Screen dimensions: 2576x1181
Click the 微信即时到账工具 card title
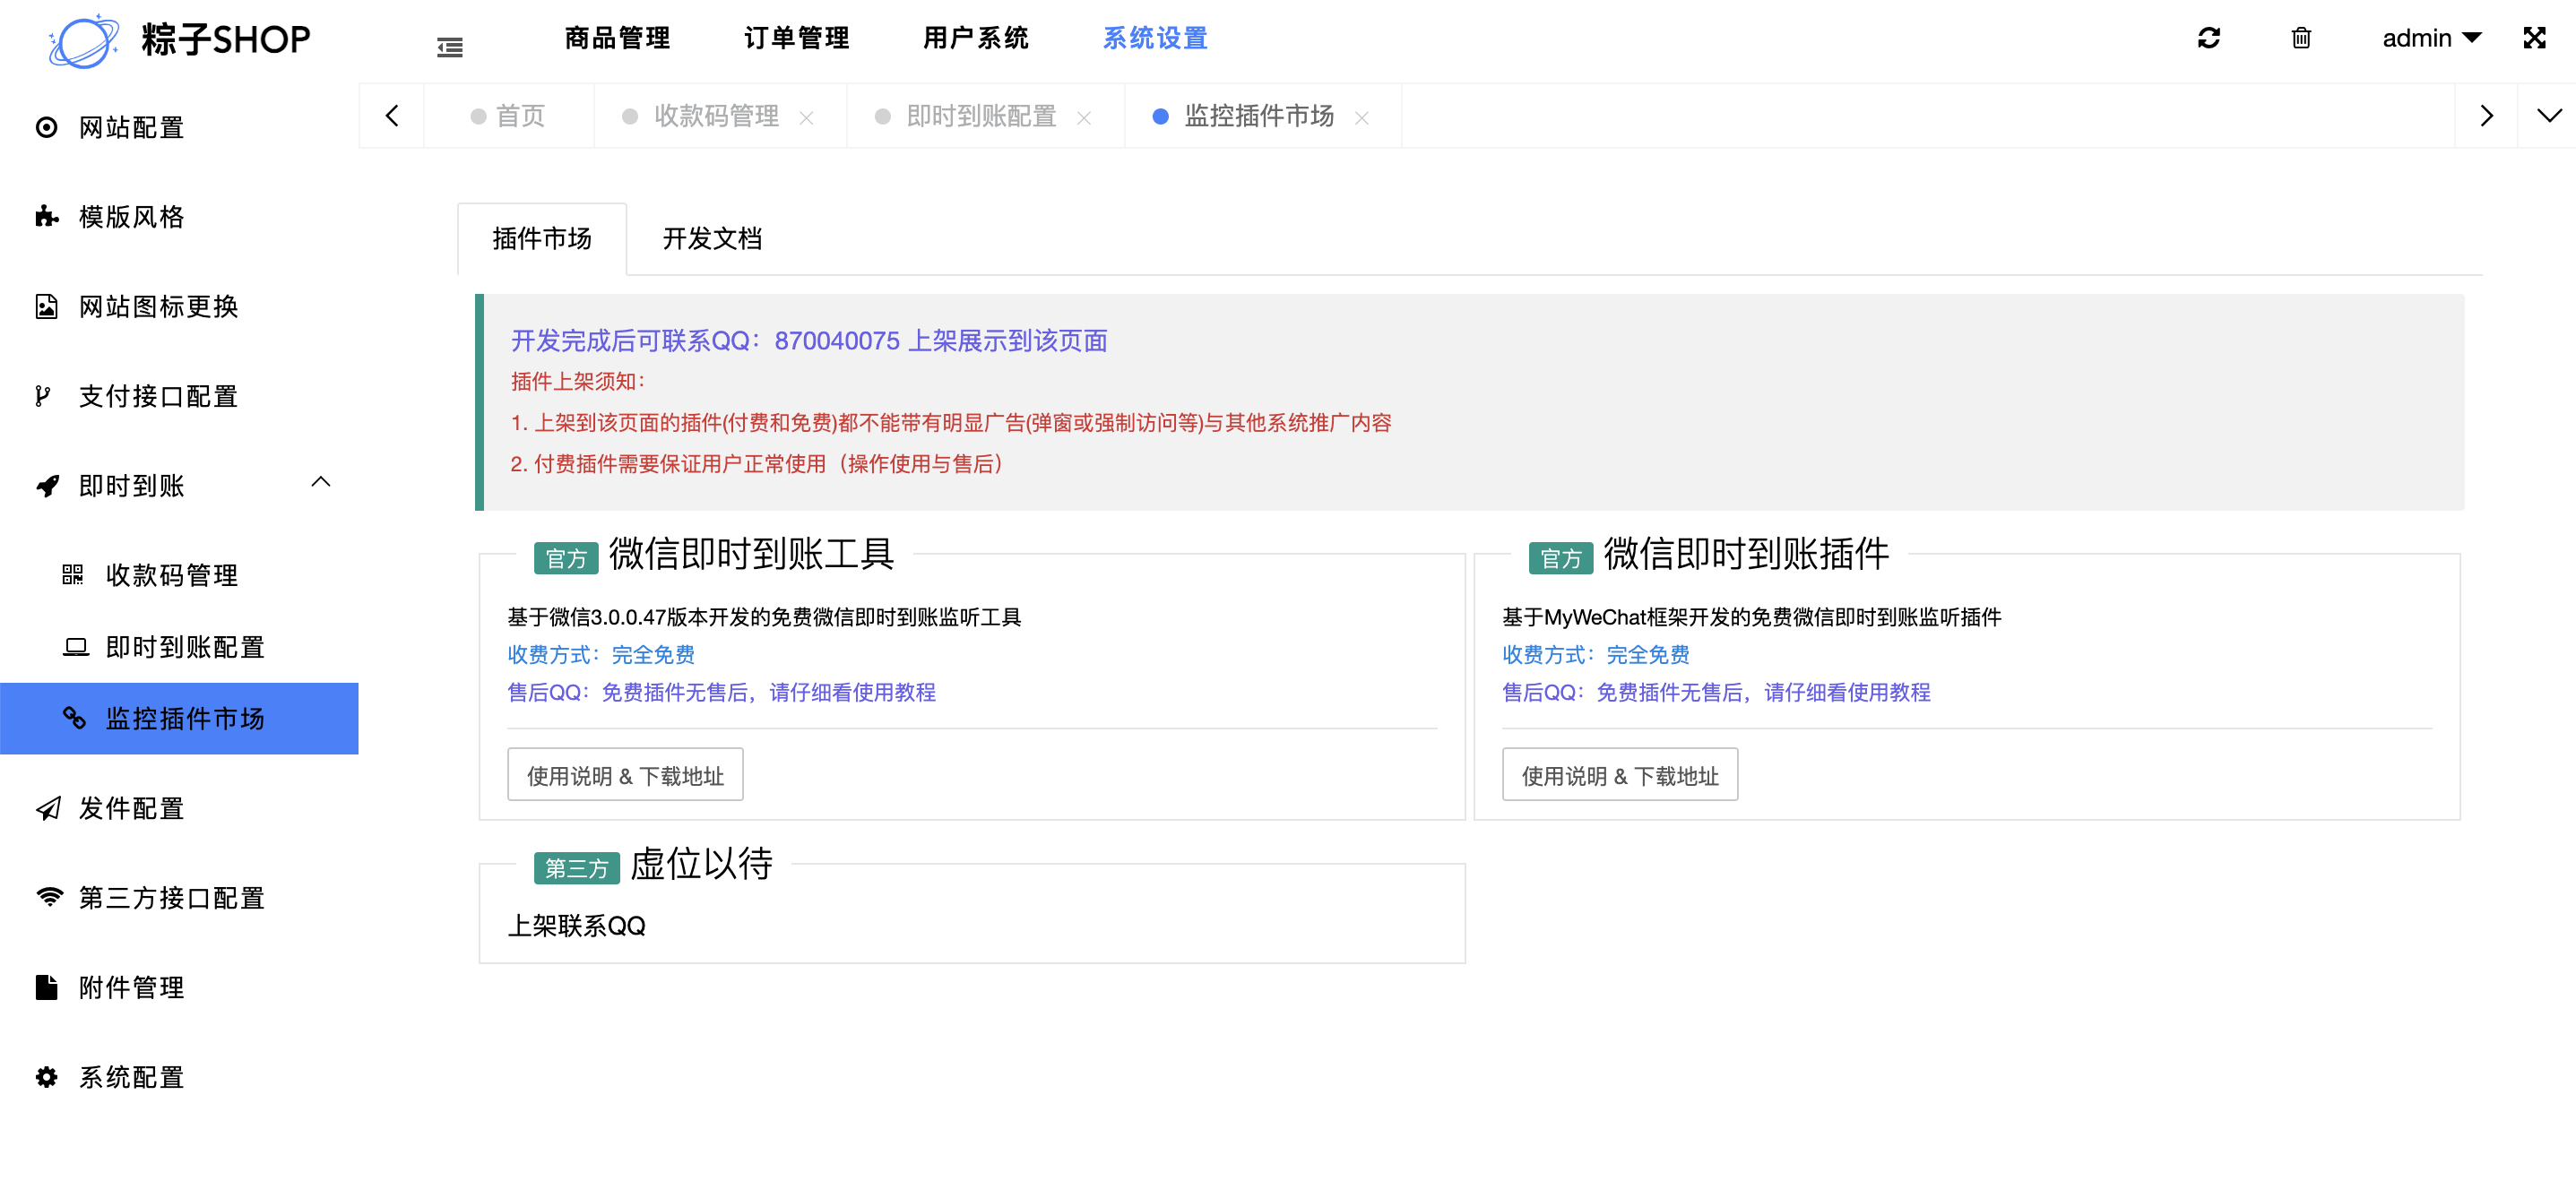click(x=751, y=554)
